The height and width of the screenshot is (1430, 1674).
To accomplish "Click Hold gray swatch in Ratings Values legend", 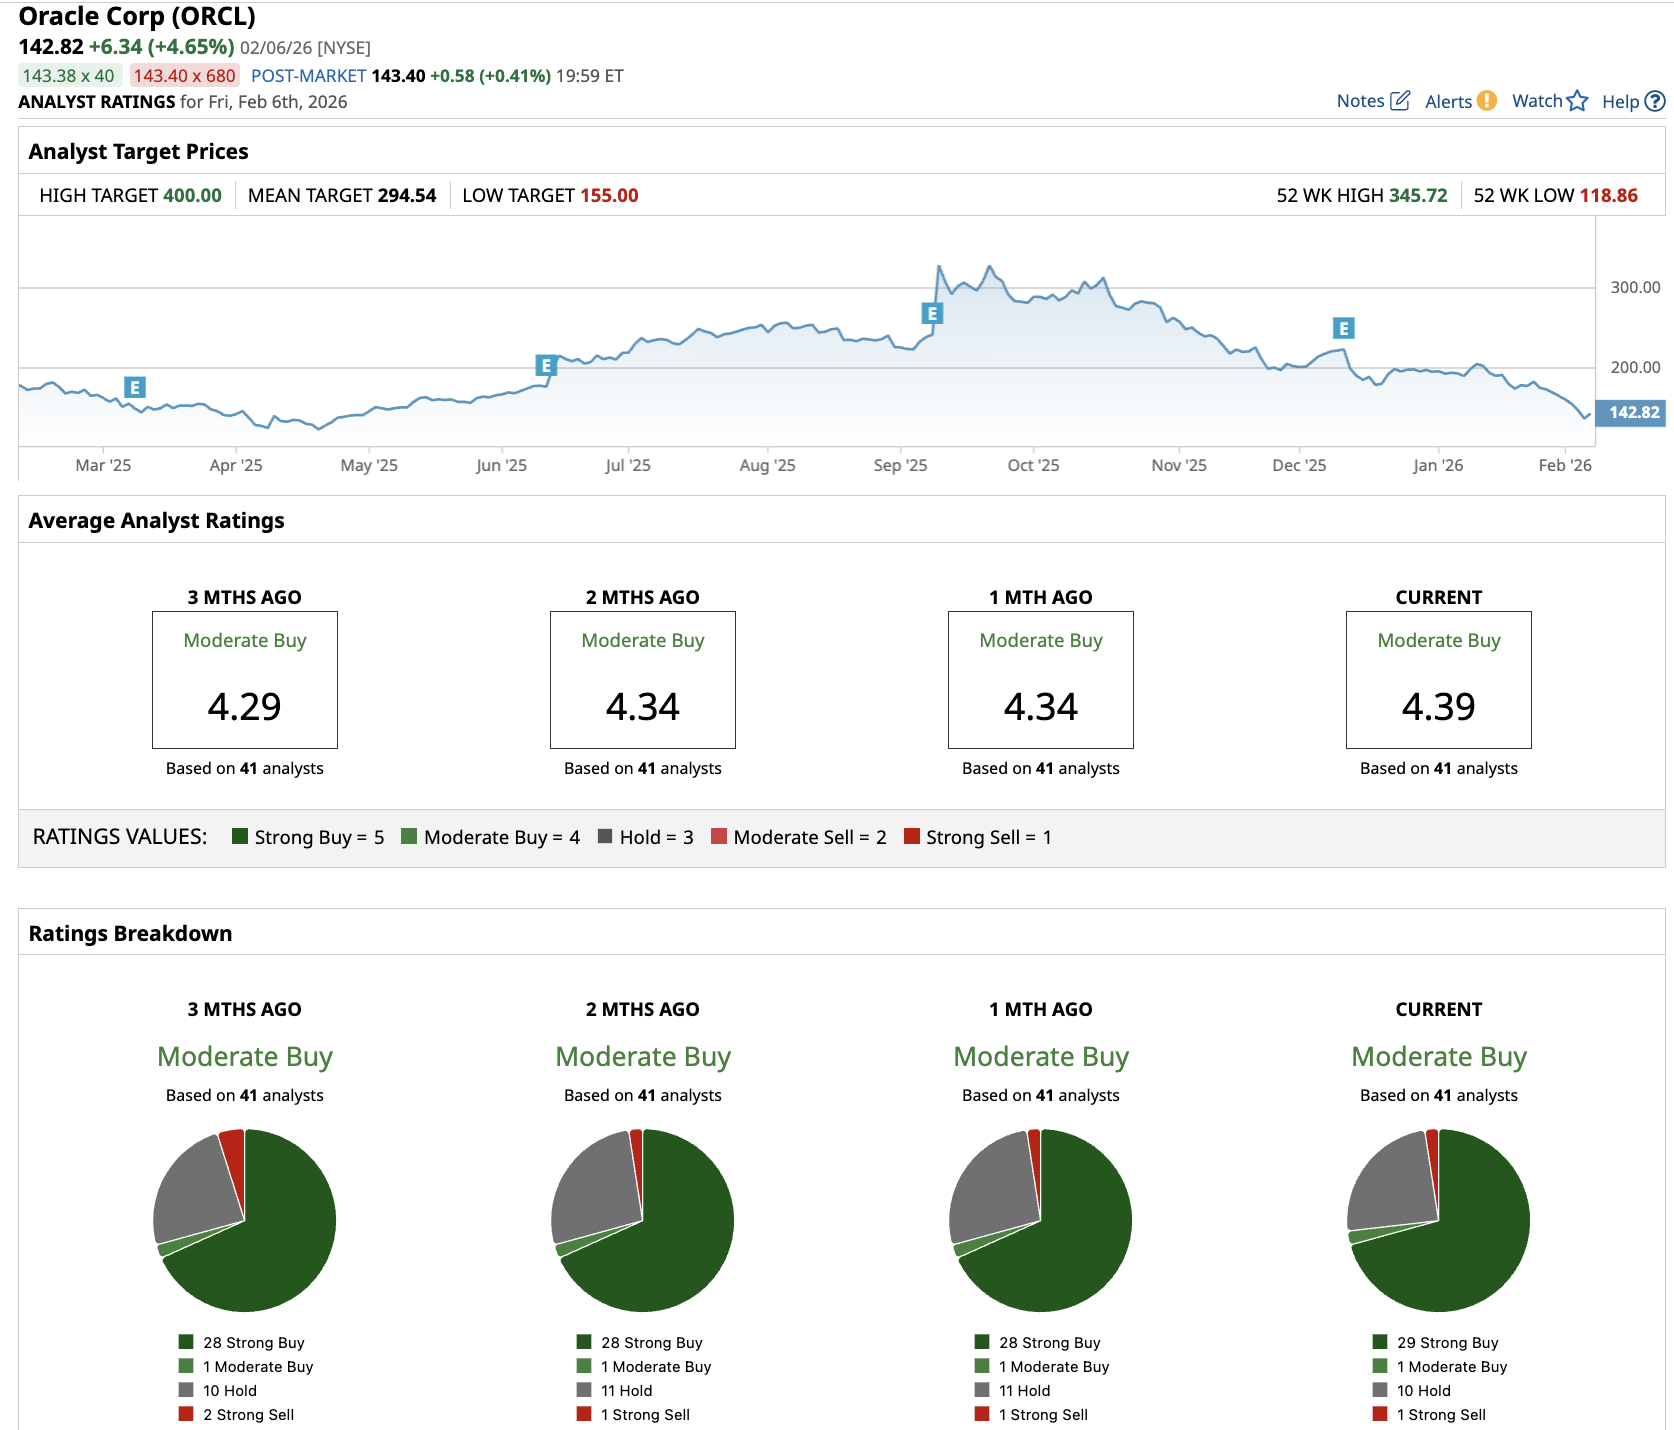I will pos(605,837).
